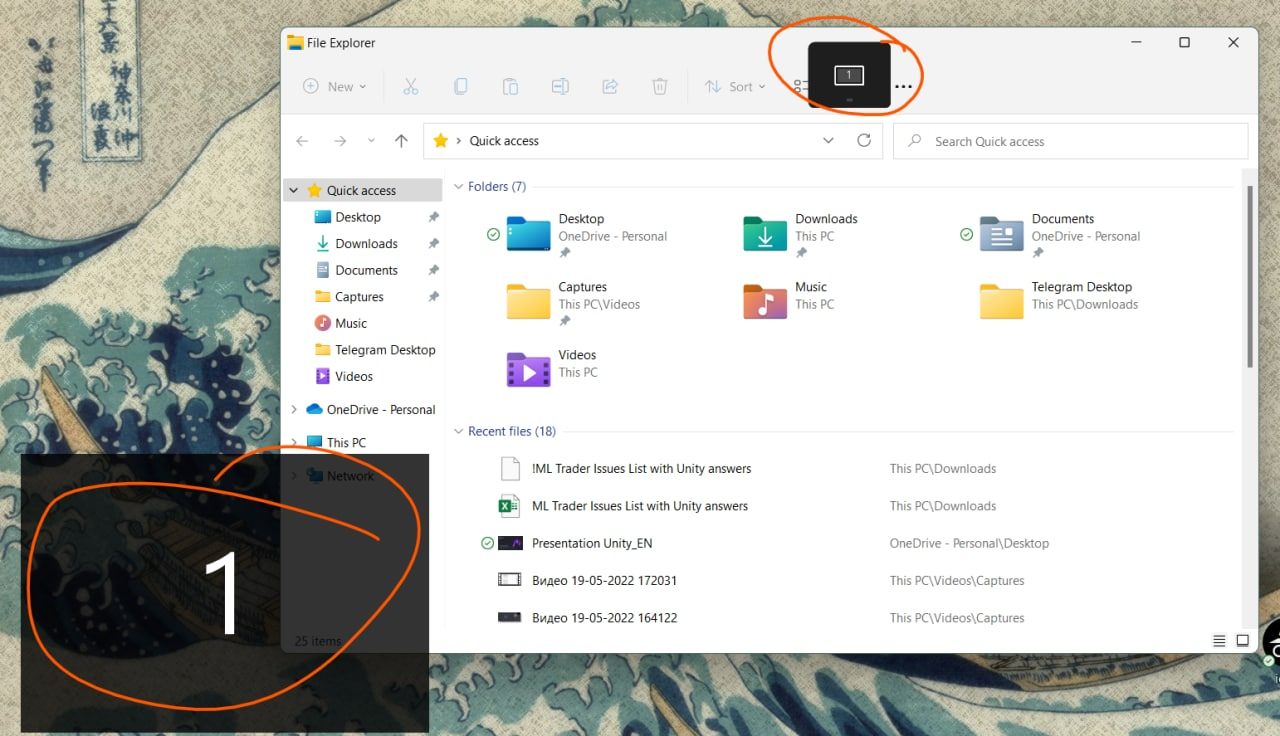Collapse the Recent files (18) group
Image resolution: width=1280 pixels, height=736 pixels.
point(459,431)
